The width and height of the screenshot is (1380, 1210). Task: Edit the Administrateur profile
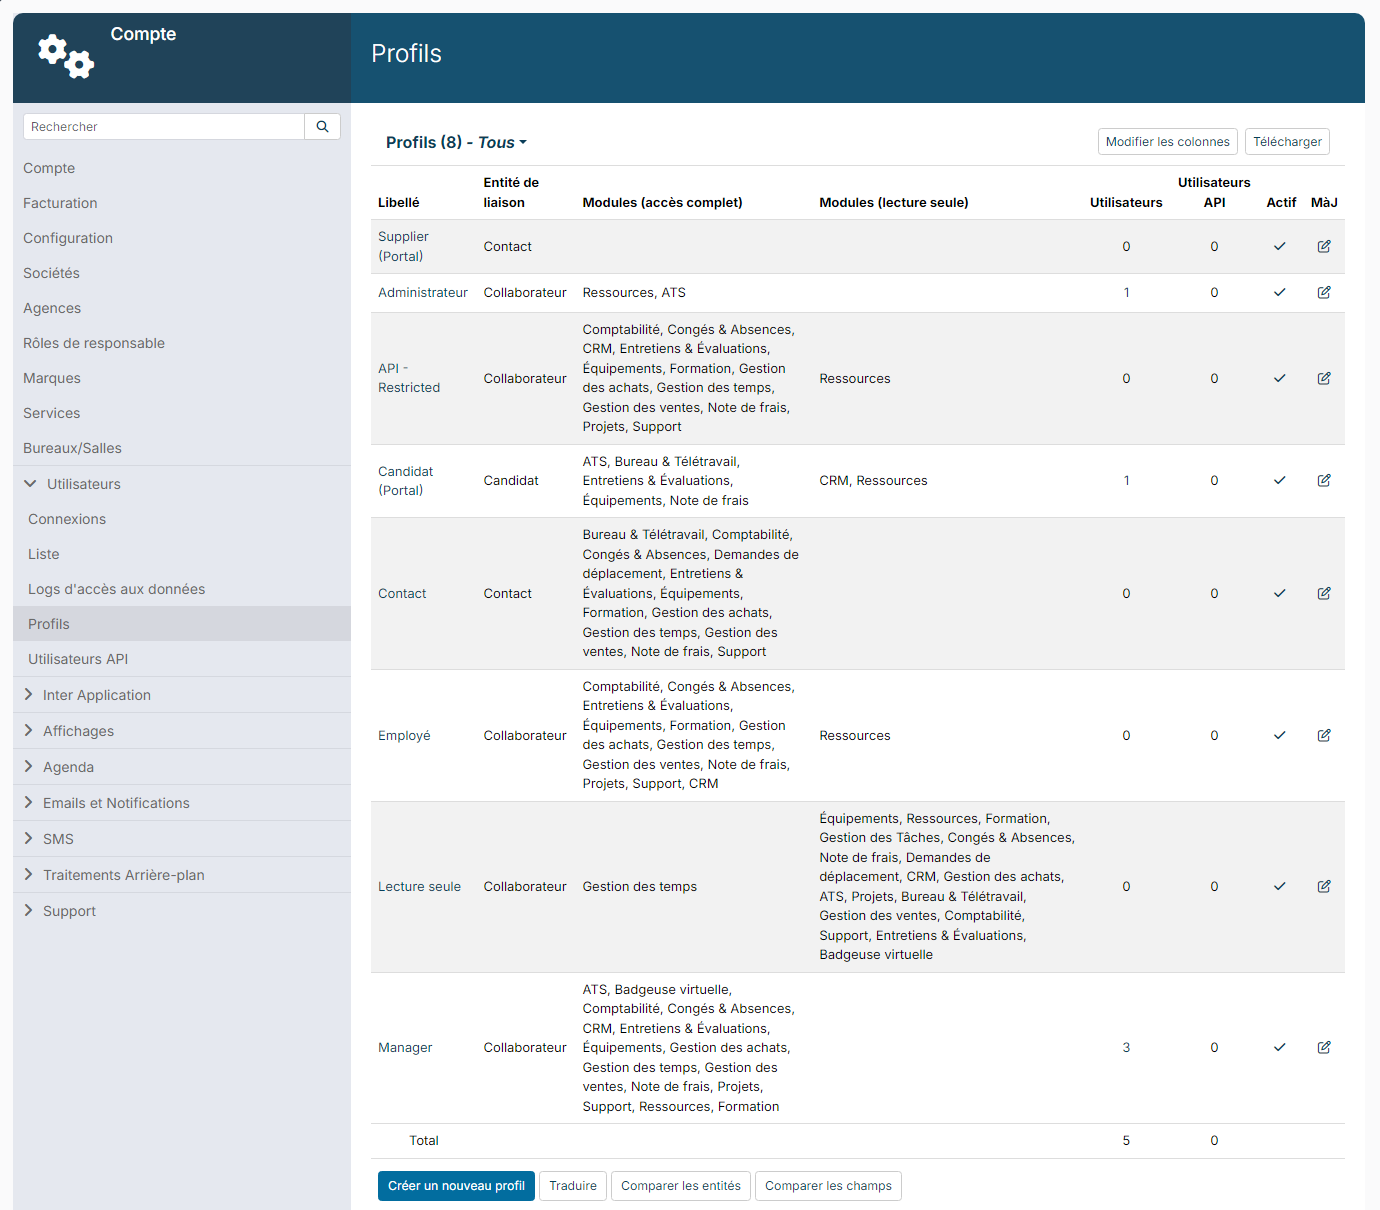[1324, 292]
